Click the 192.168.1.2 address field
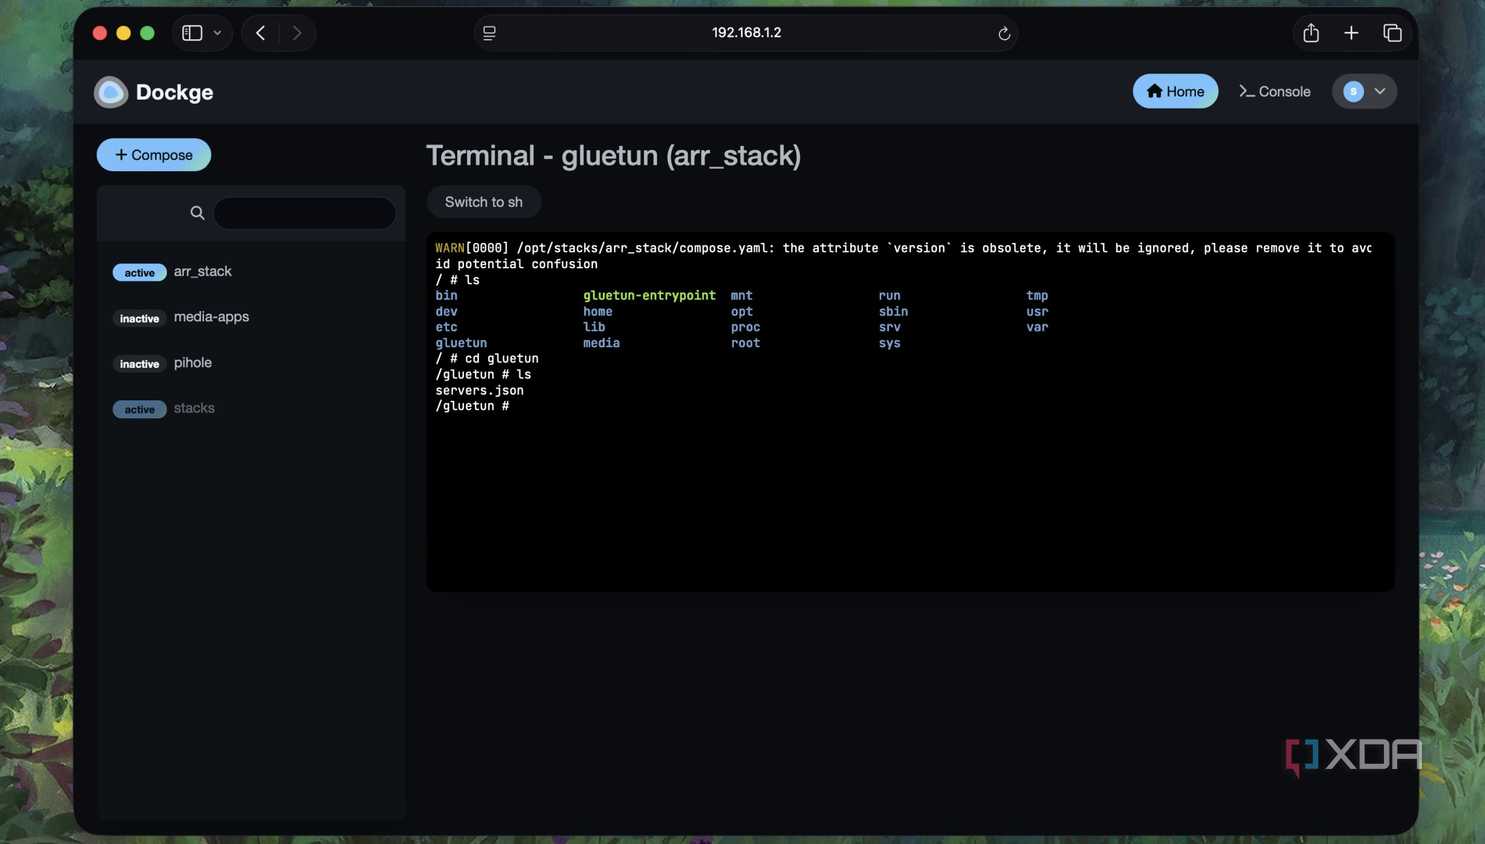 click(x=746, y=33)
